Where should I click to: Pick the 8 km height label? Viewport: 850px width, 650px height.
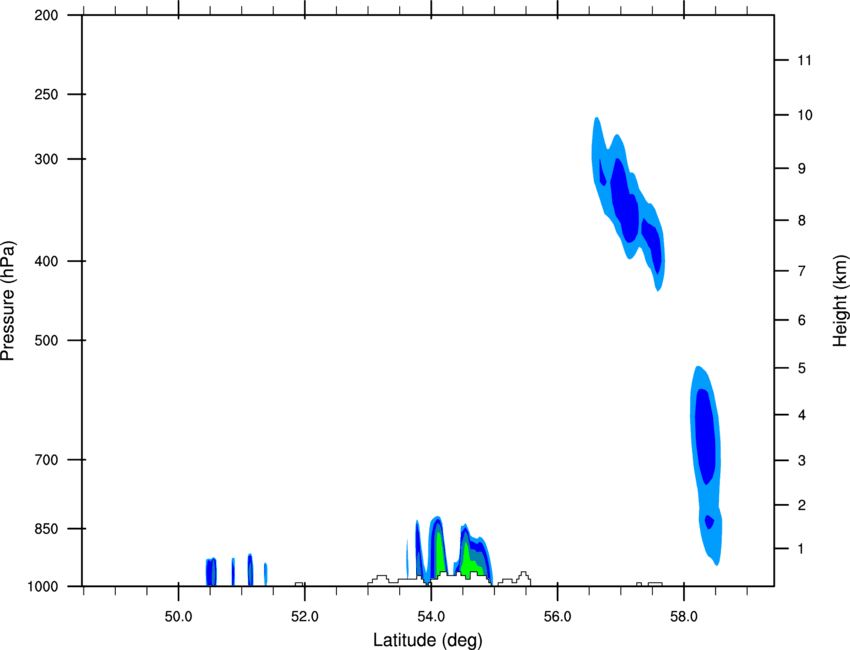click(x=802, y=221)
